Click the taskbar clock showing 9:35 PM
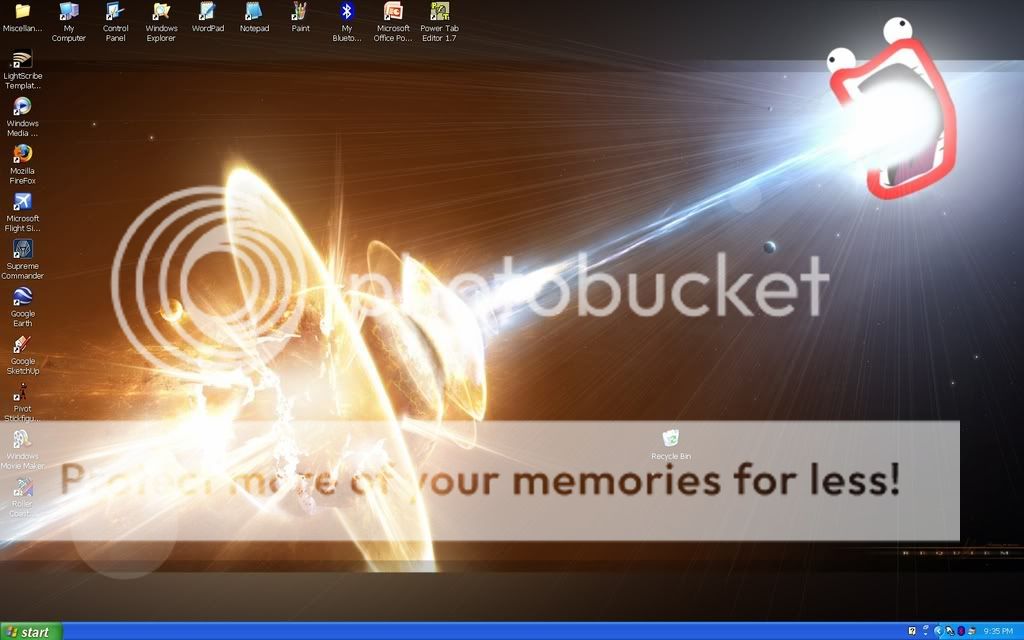The height and width of the screenshot is (640, 1024). click(x=999, y=632)
